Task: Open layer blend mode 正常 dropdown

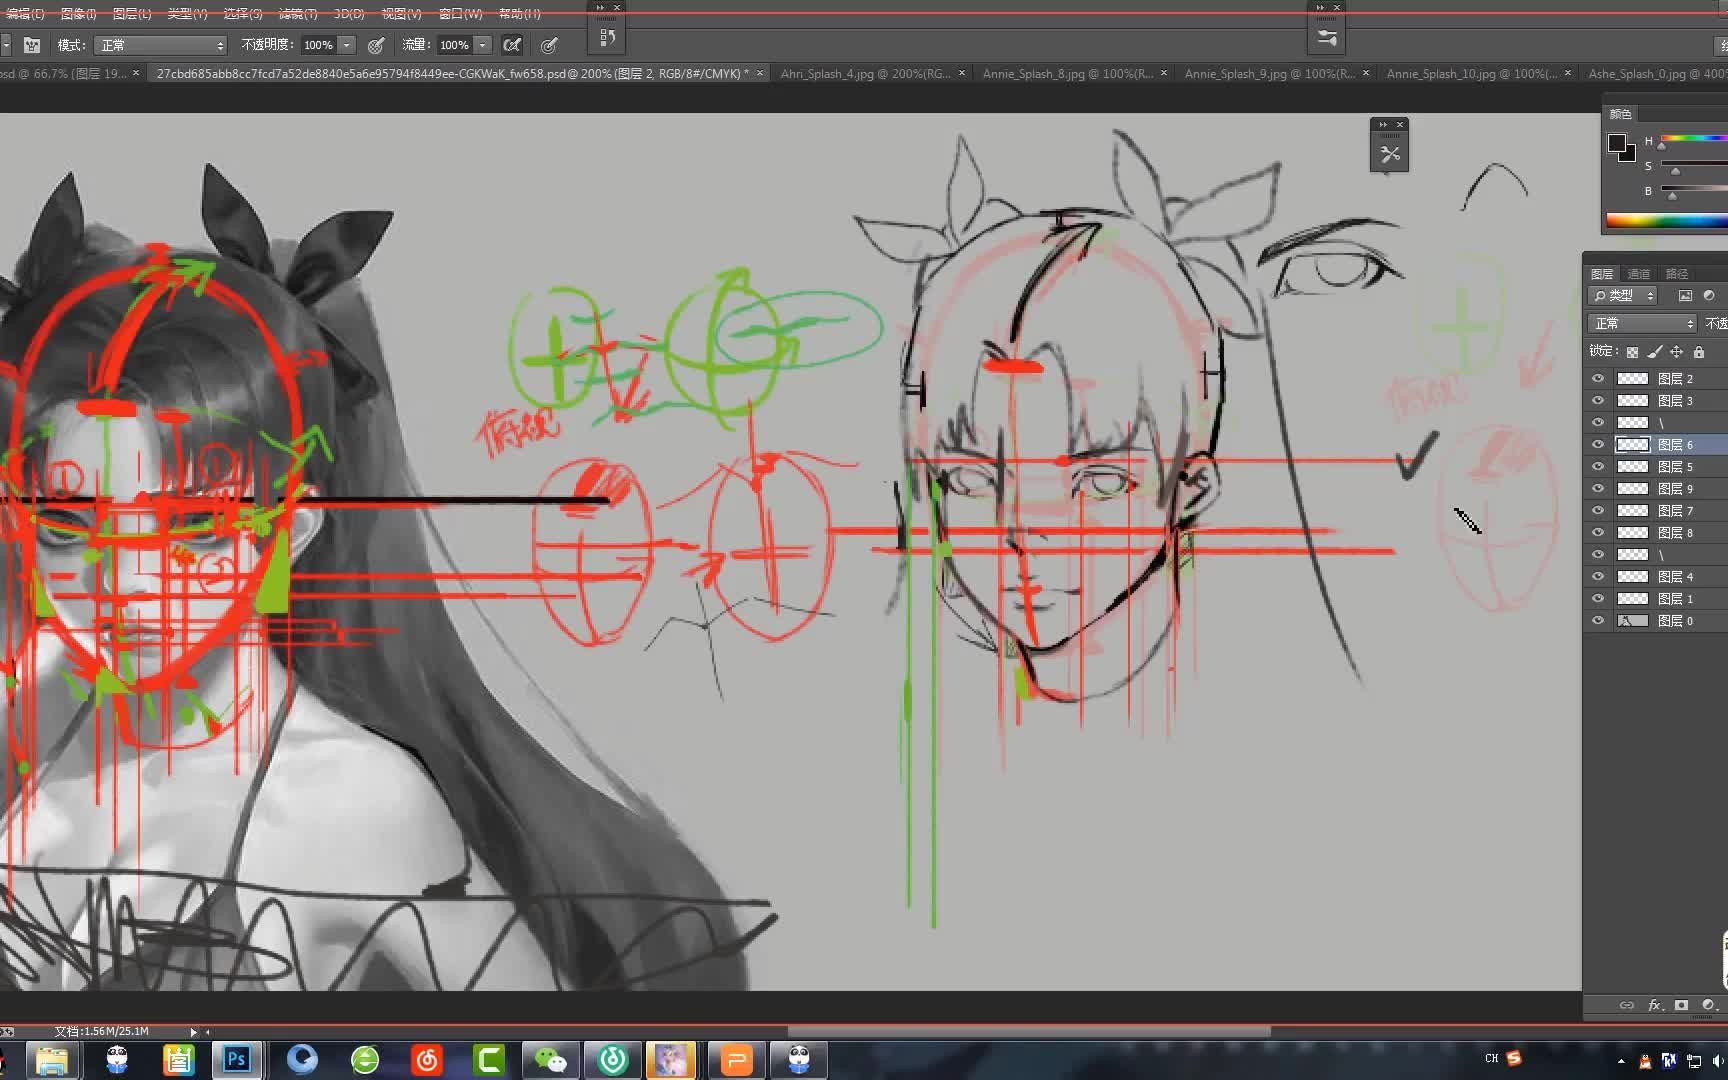Action: [x=1643, y=323]
